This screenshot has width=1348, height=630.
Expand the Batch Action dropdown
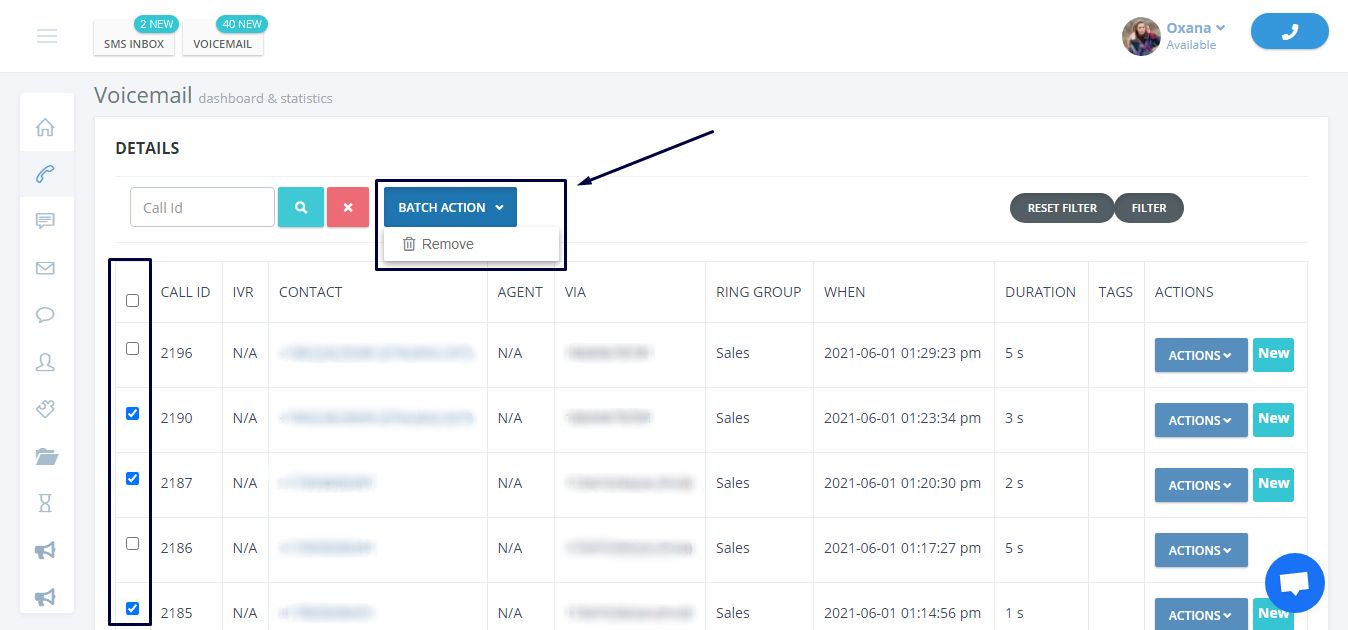450,208
